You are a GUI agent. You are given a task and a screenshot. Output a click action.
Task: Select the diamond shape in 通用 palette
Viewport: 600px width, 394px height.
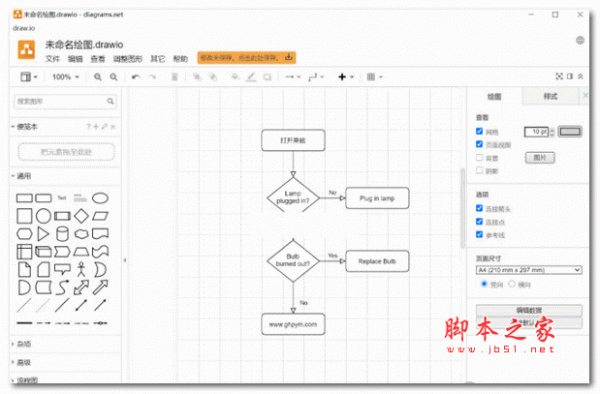(81, 216)
